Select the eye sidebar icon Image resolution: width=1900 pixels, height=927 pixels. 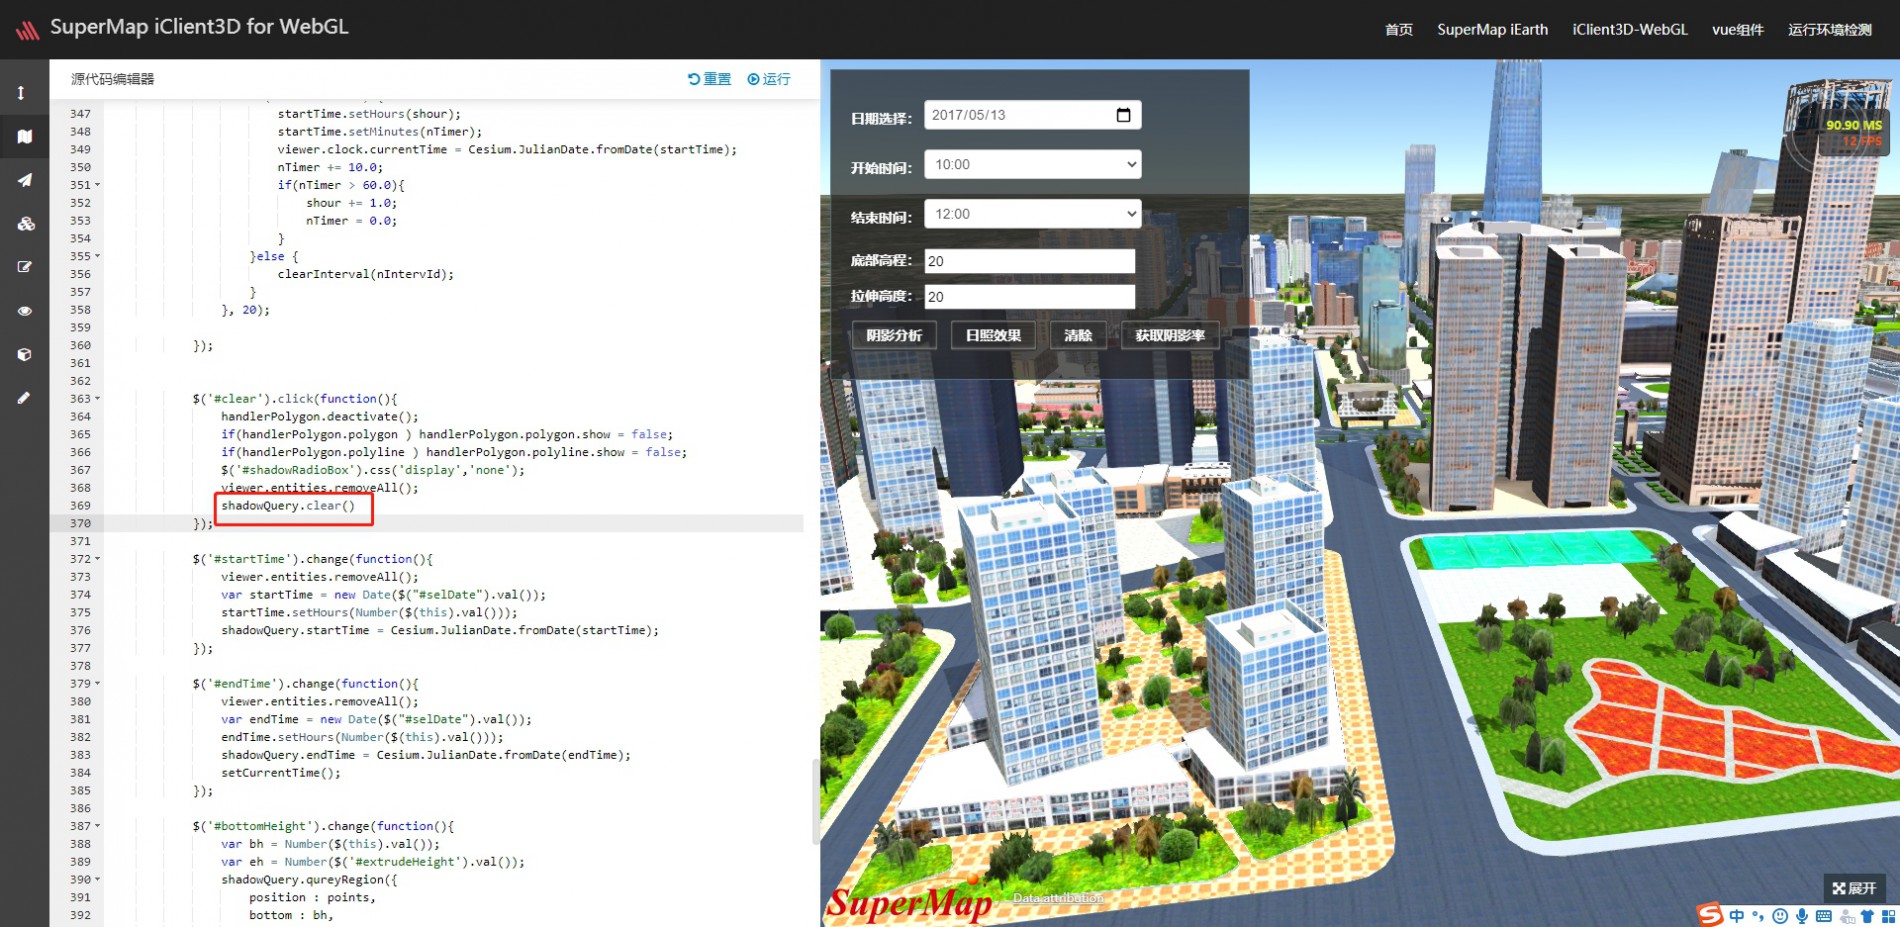tap(25, 311)
